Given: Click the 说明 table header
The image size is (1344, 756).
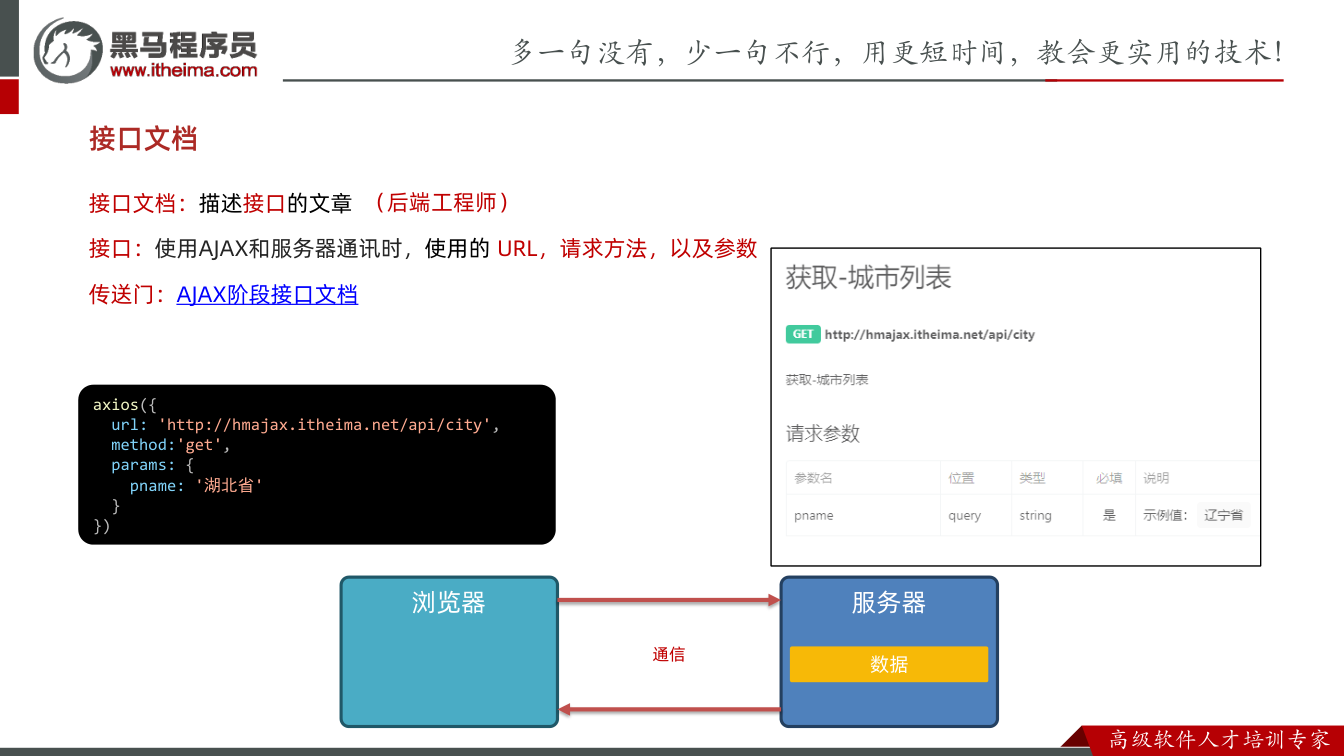Looking at the screenshot, I should click(1156, 478).
